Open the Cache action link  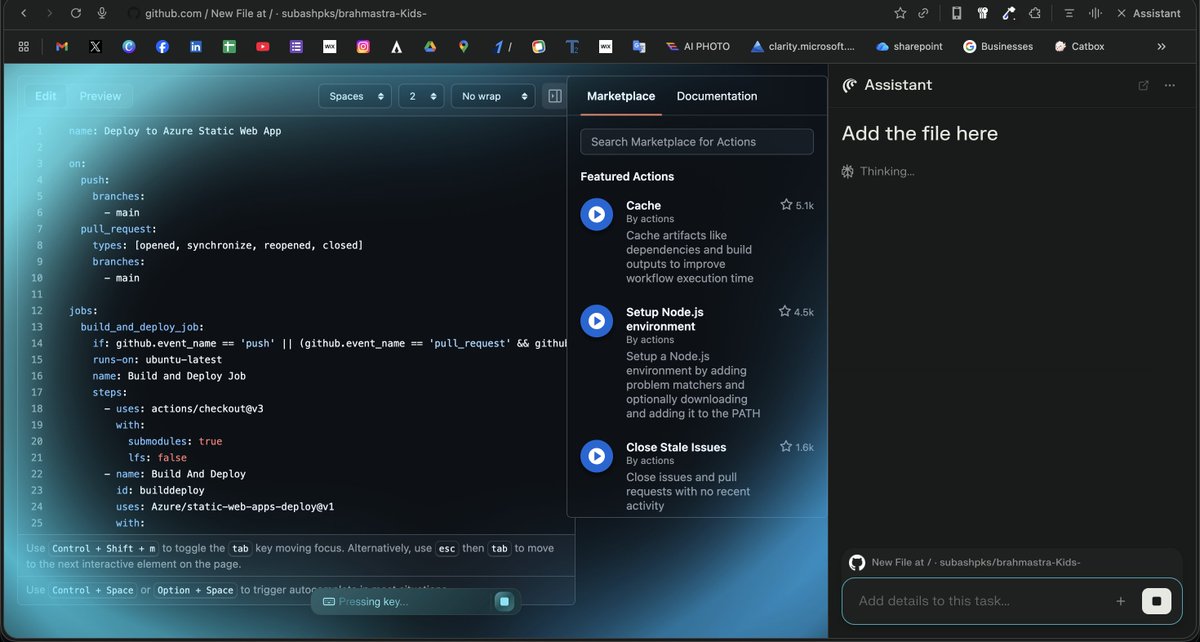tap(643, 205)
